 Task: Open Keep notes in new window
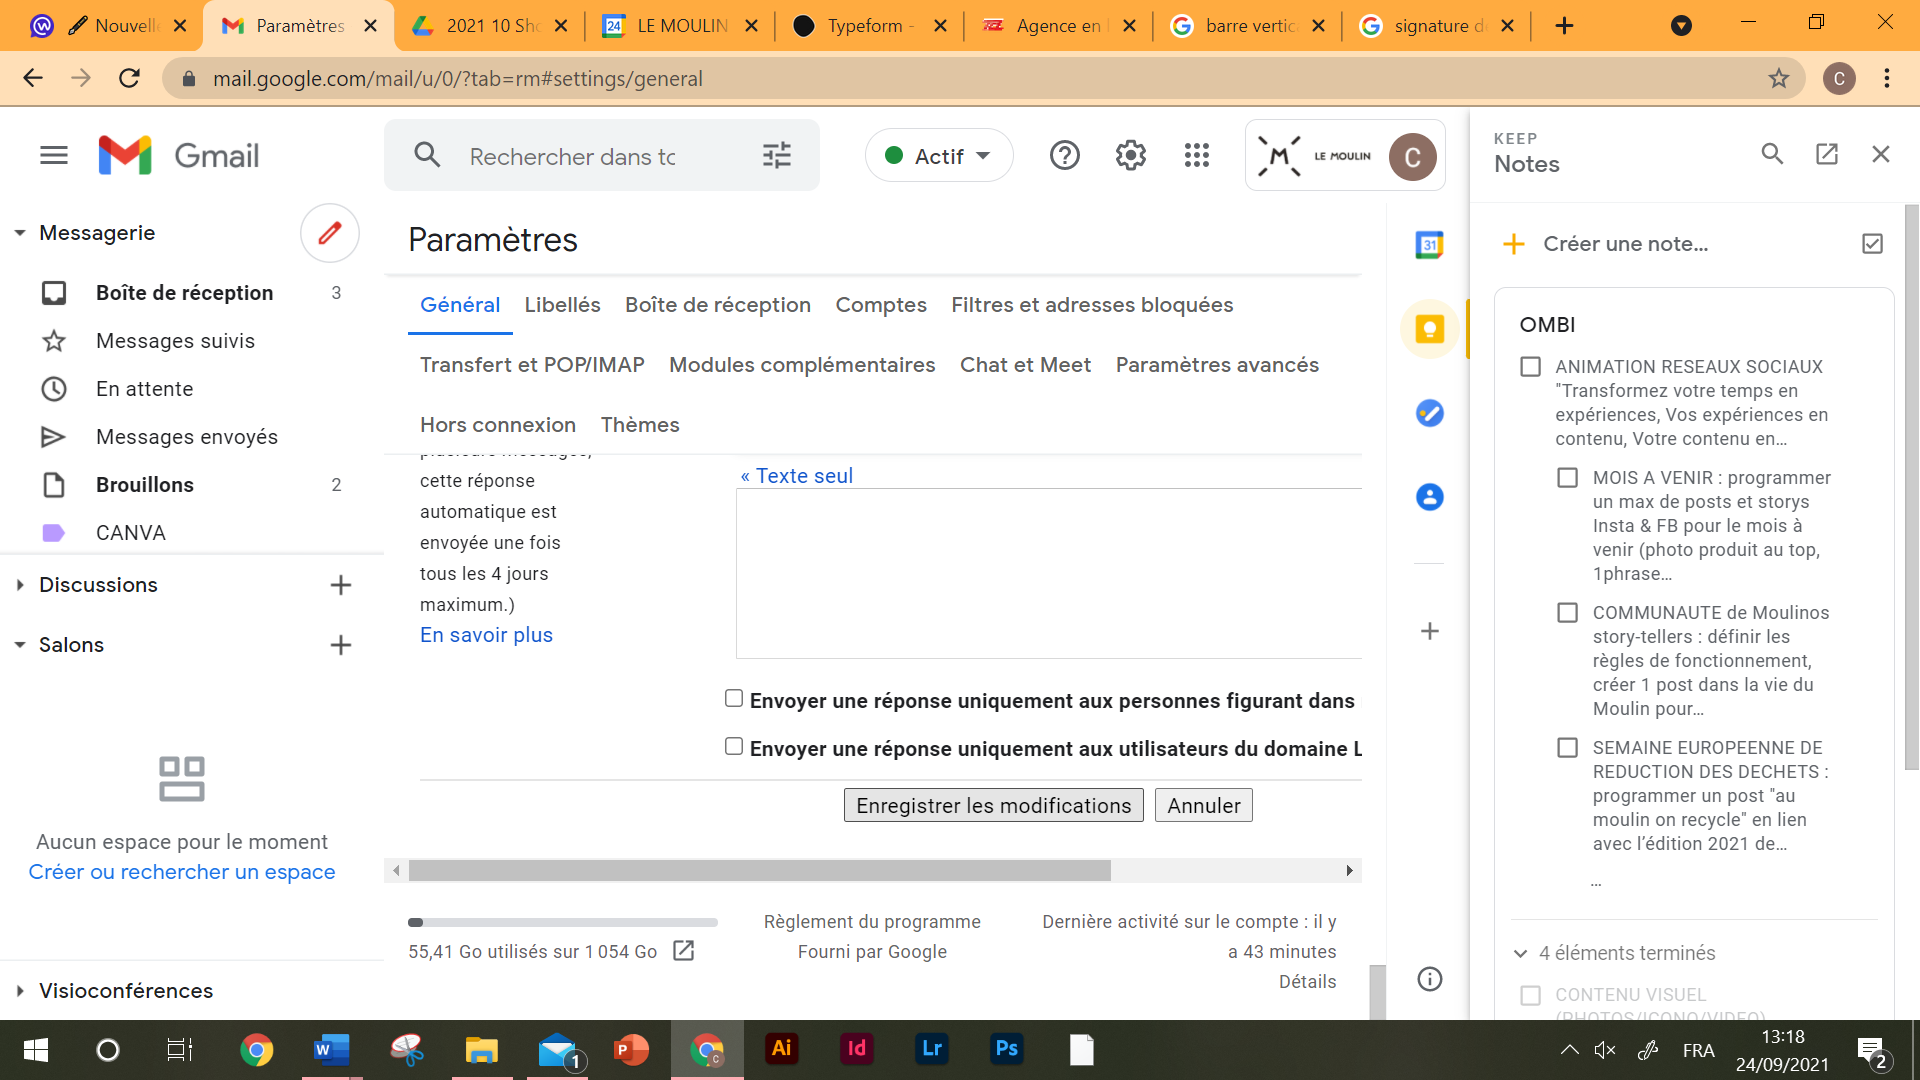[1826, 154]
